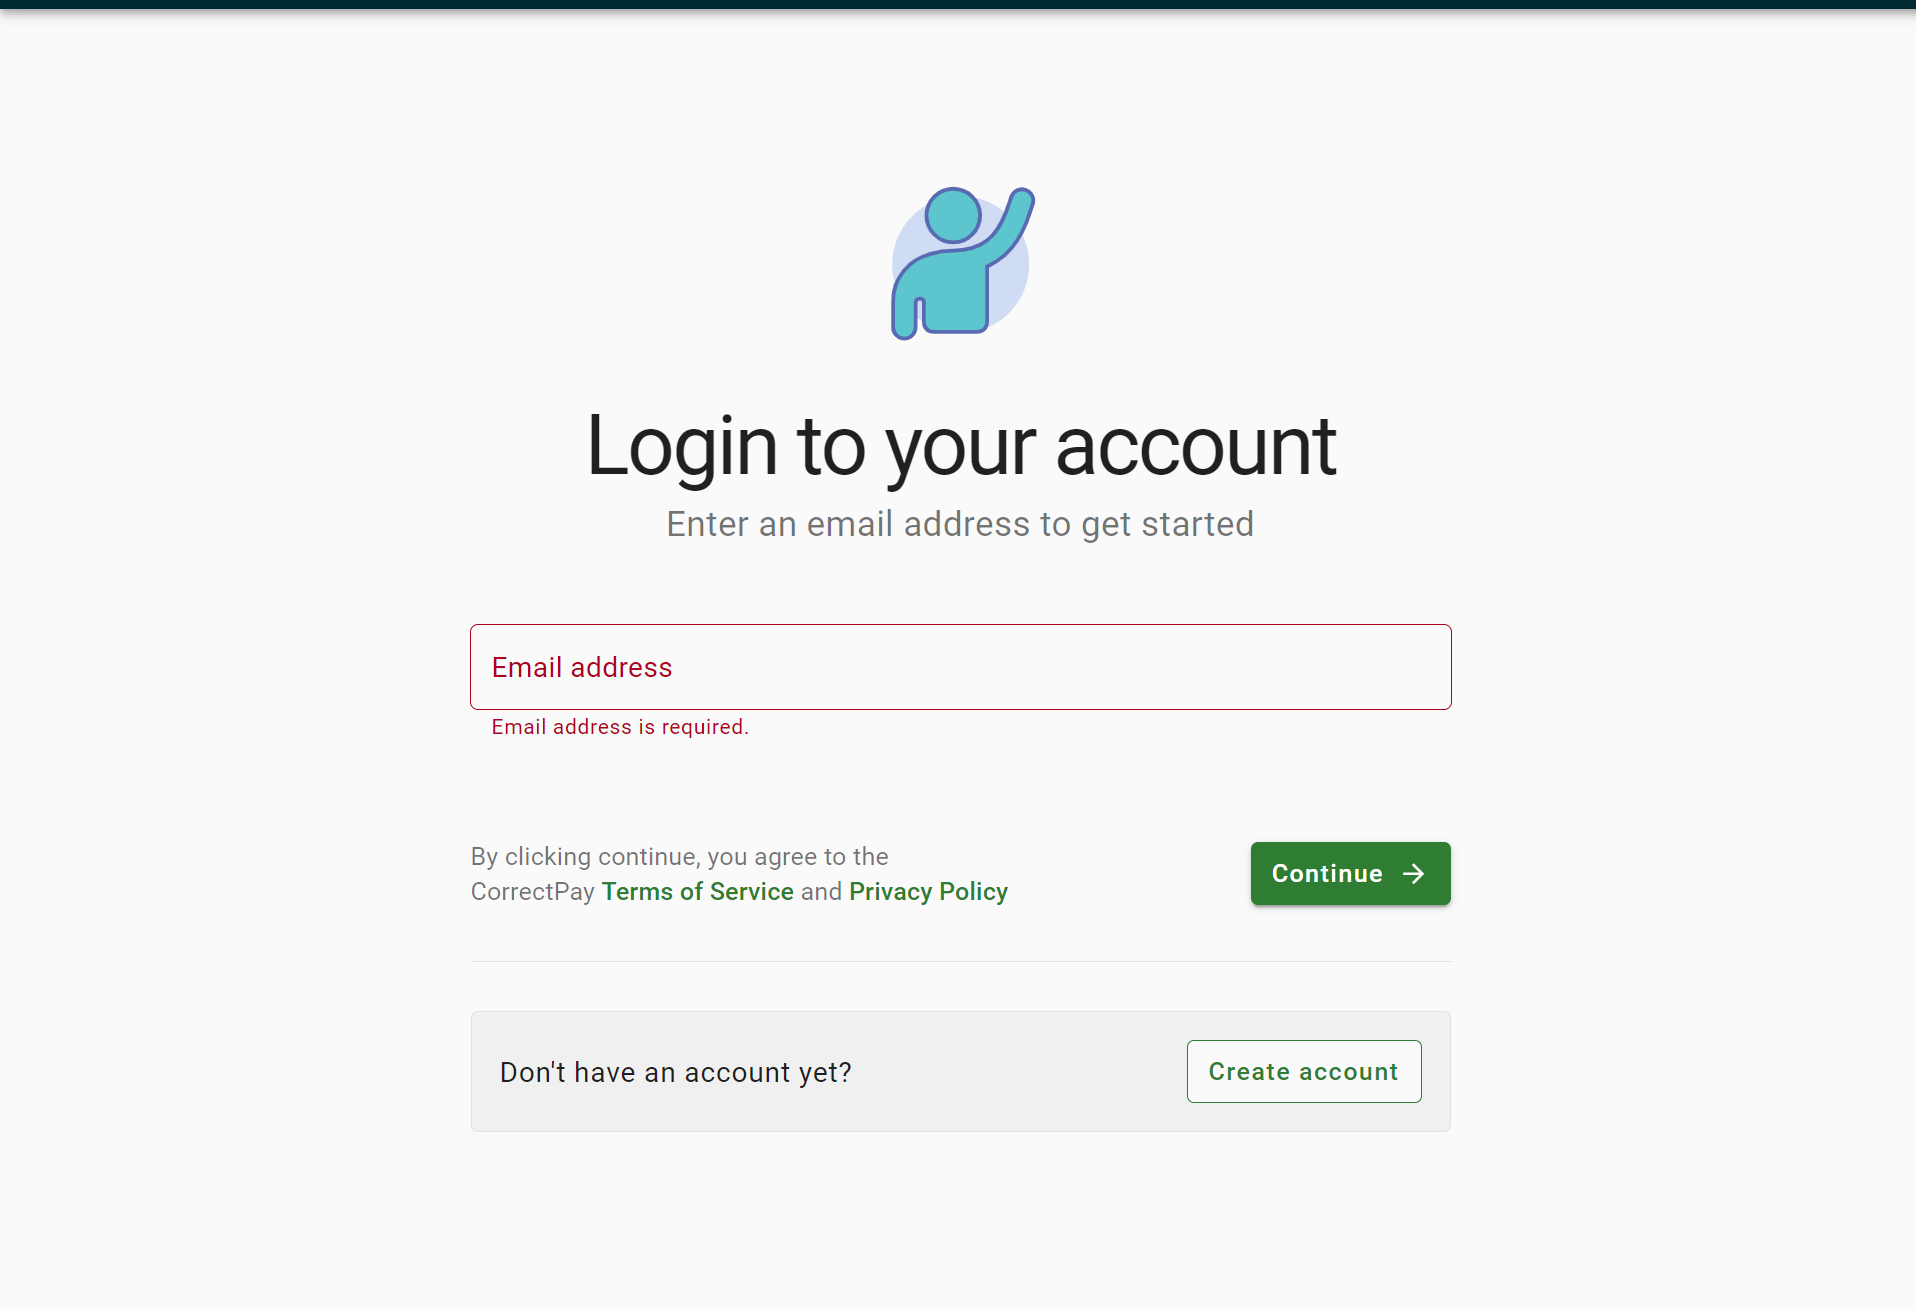The width and height of the screenshot is (1916, 1311).
Task: Focus the Email address input field
Action: click(960, 667)
